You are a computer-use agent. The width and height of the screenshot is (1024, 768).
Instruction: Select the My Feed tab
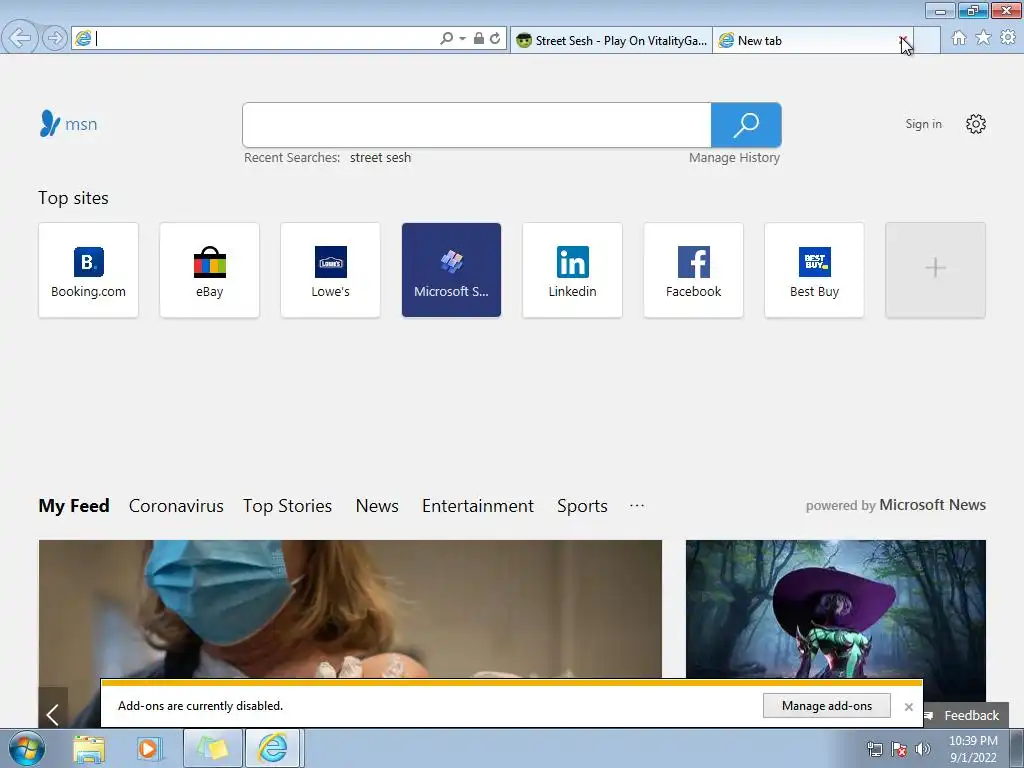(x=74, y=505)
